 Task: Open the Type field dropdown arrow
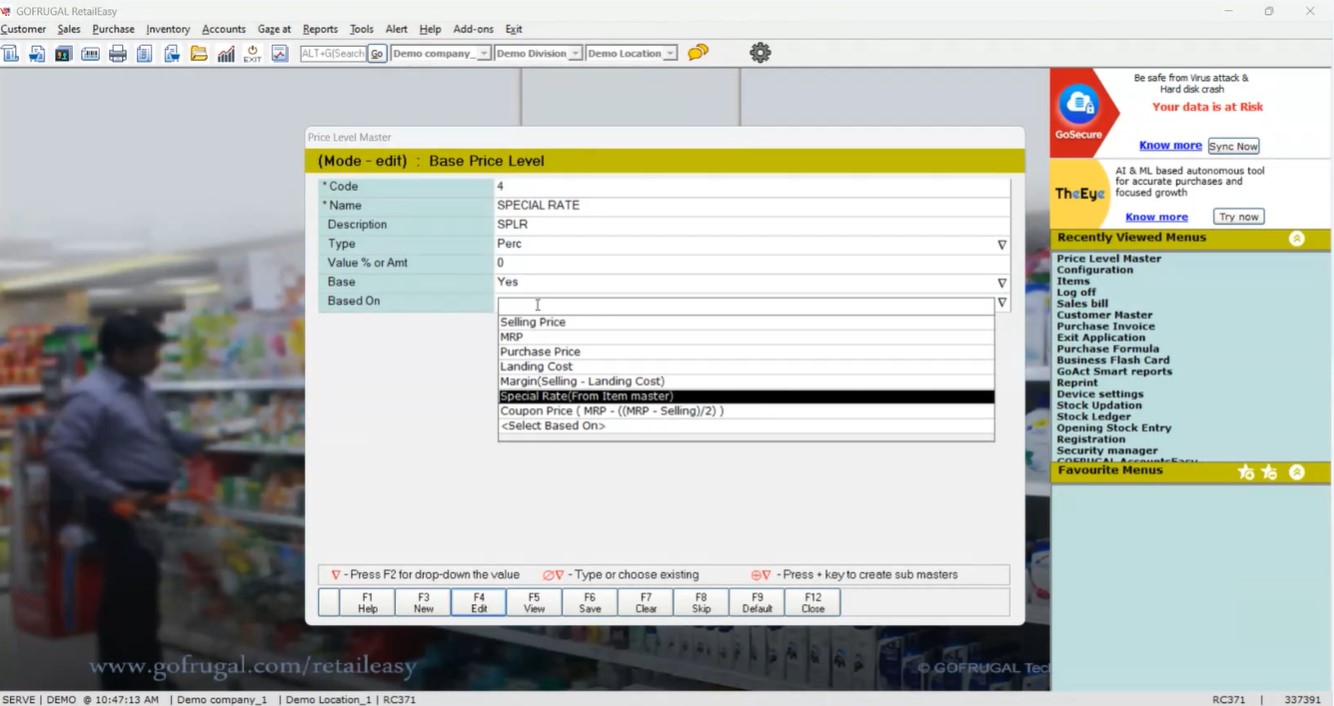pos(1001,245)
